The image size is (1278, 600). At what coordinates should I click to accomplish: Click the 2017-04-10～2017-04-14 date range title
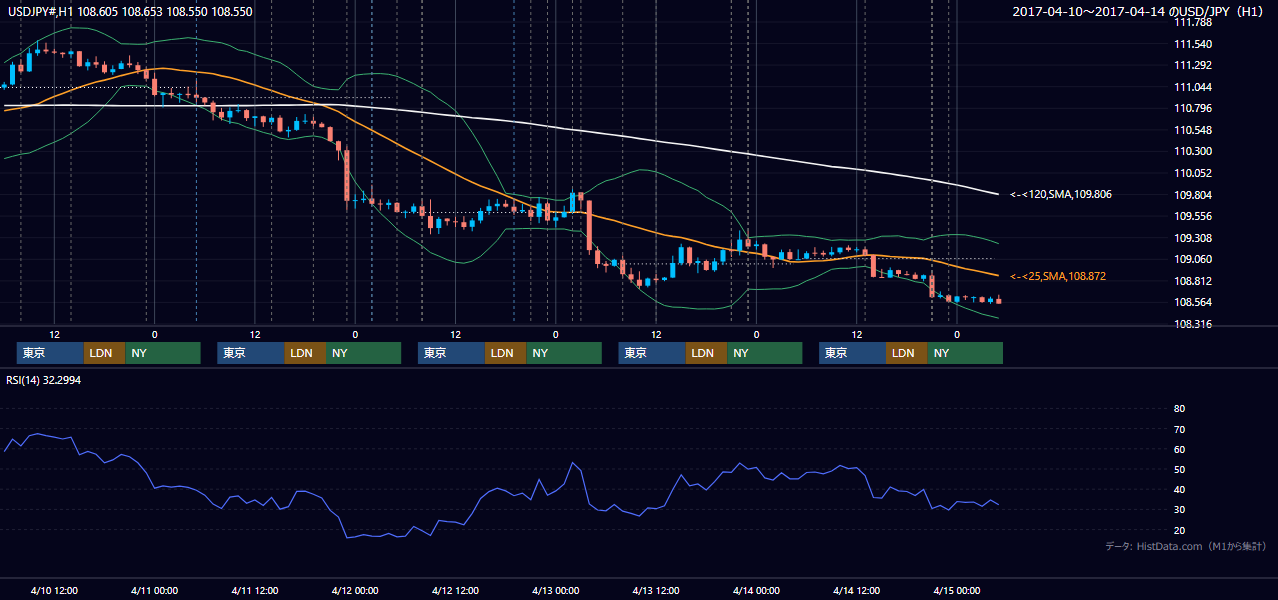click(1140, 12)
